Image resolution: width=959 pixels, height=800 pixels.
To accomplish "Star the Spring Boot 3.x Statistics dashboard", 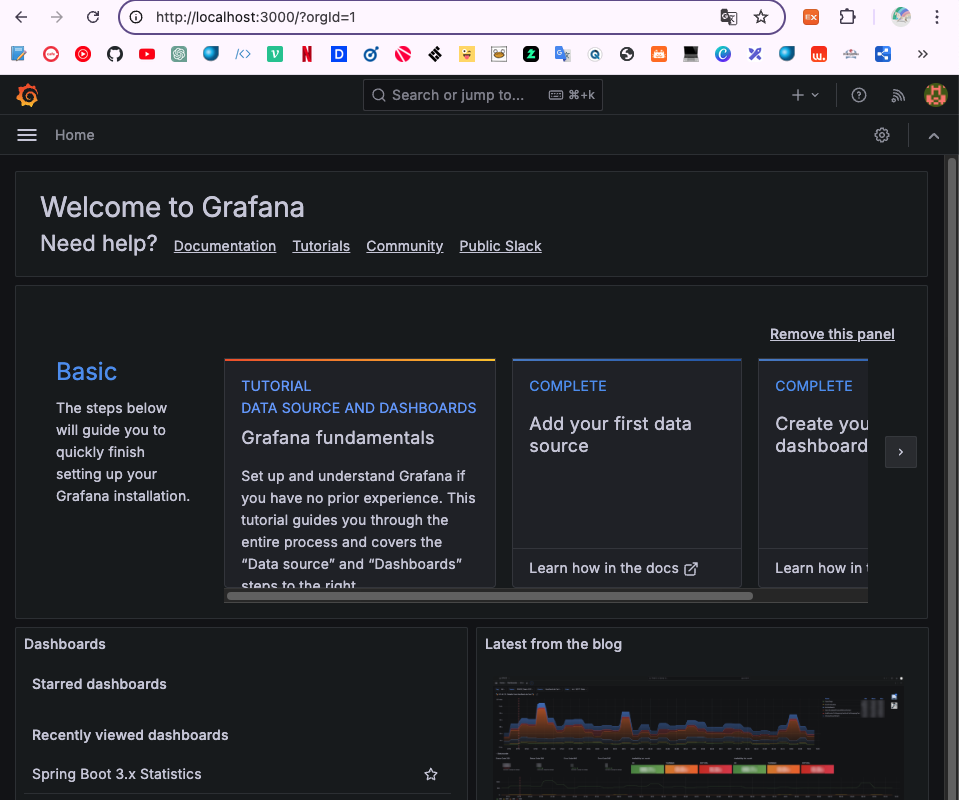I will coord(431,774).
